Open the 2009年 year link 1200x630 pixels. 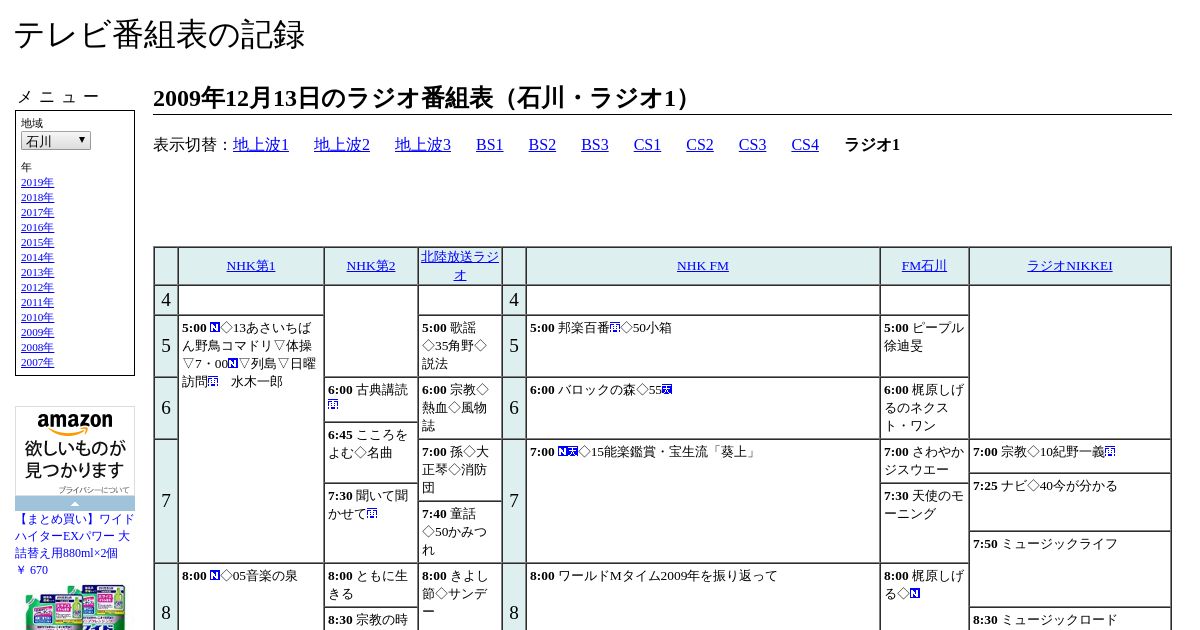[x=37, y=332]
